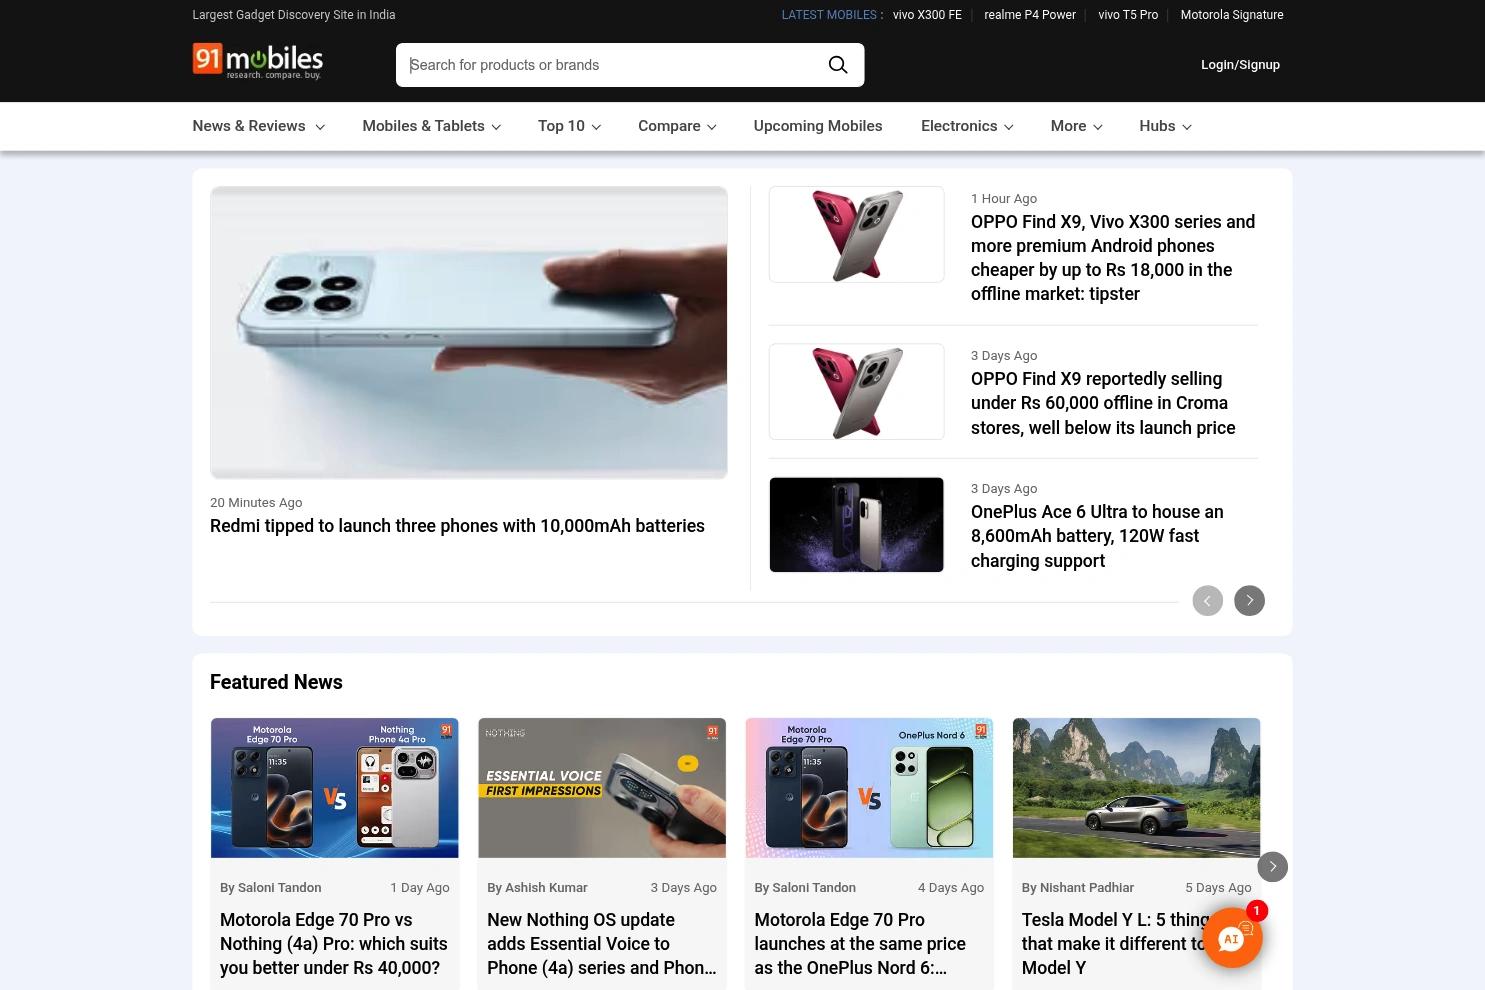Click Essential Voice First Impressions thumbnail

pyautogui.click(x=602, y=788)
